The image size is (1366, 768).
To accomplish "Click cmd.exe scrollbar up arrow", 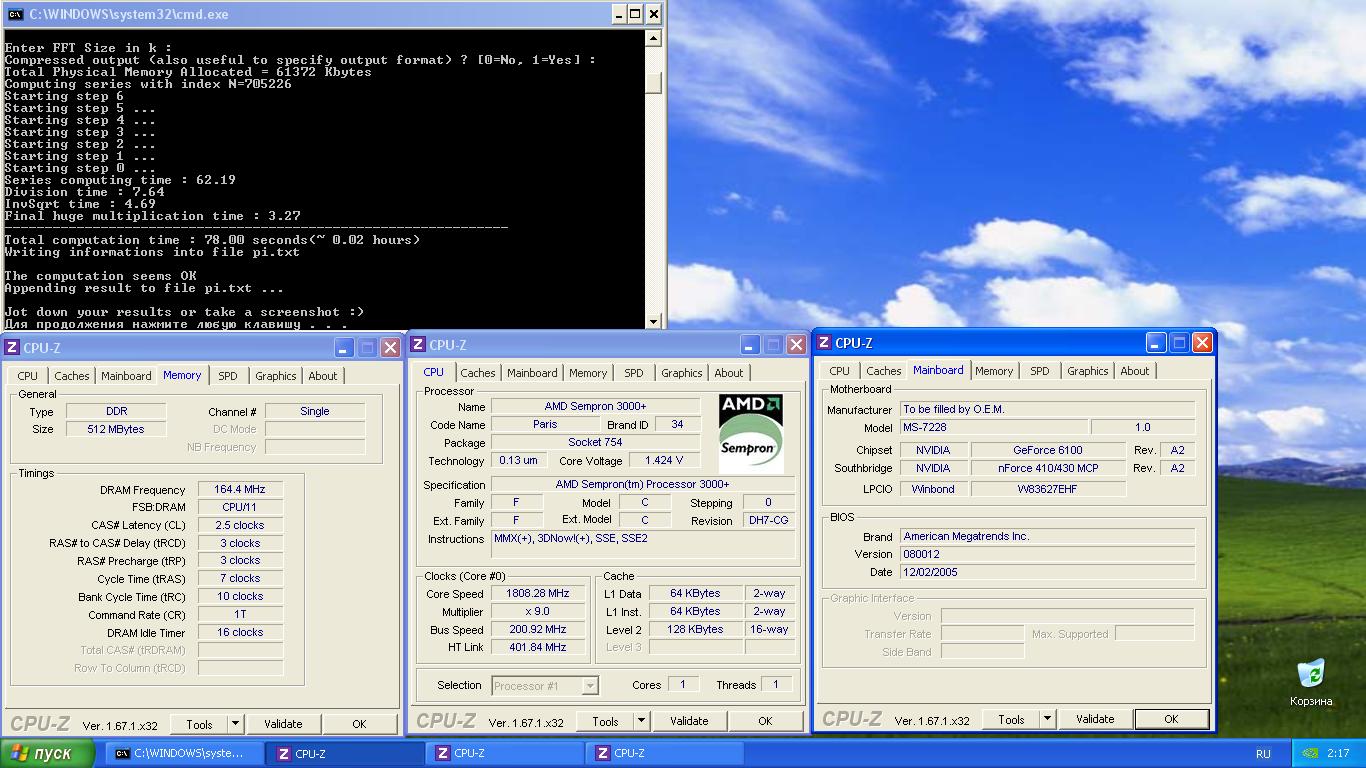I will 654,39.
